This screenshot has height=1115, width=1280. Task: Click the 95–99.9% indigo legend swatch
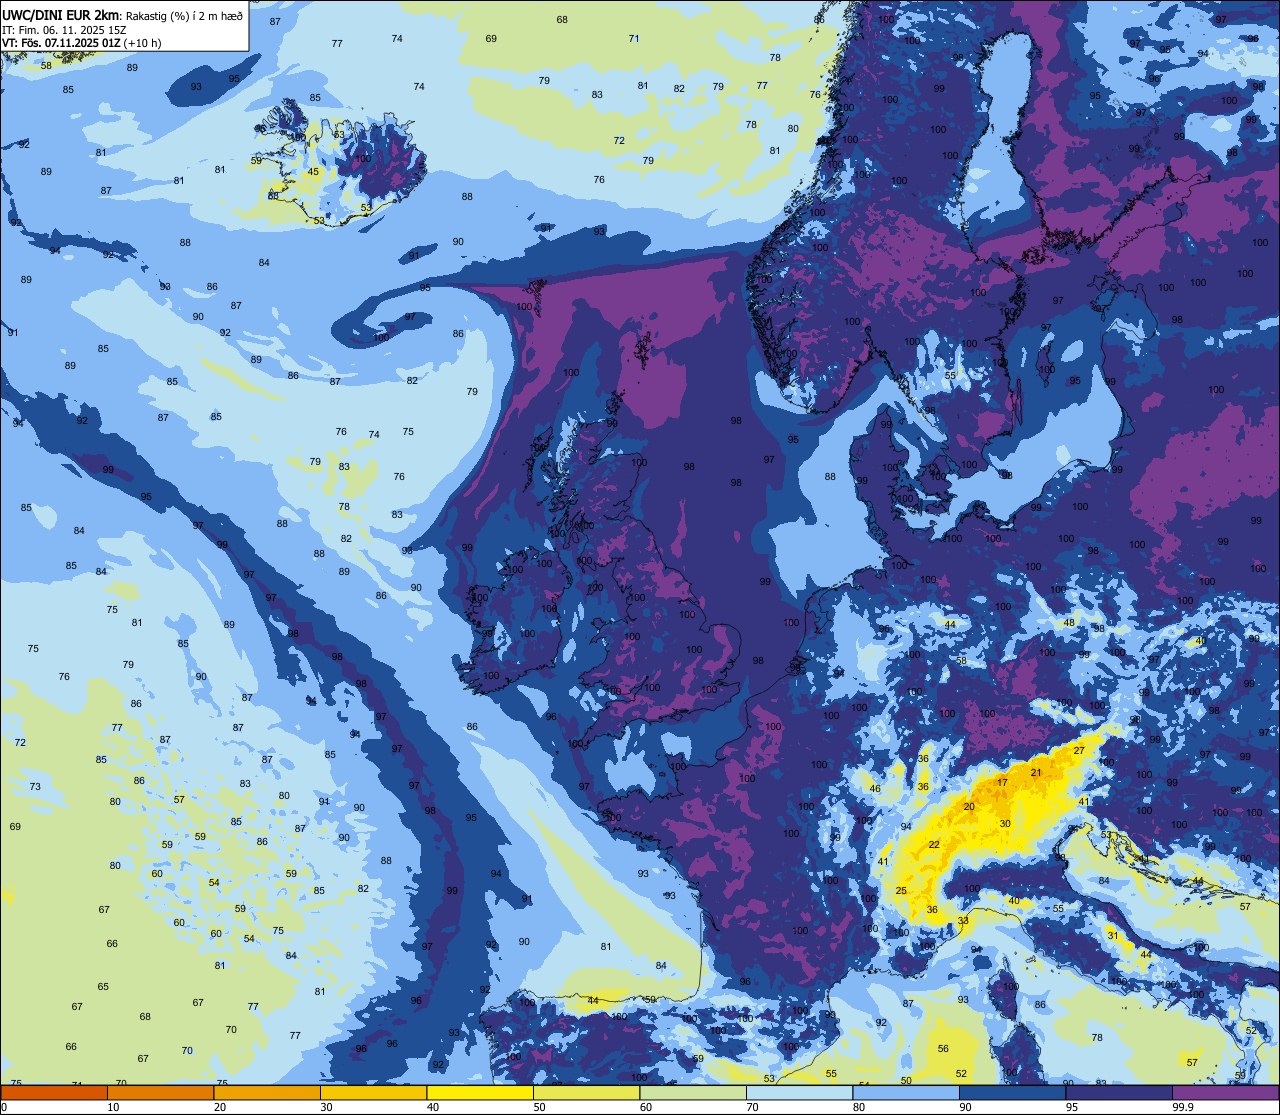[x=1119, y=1093]
